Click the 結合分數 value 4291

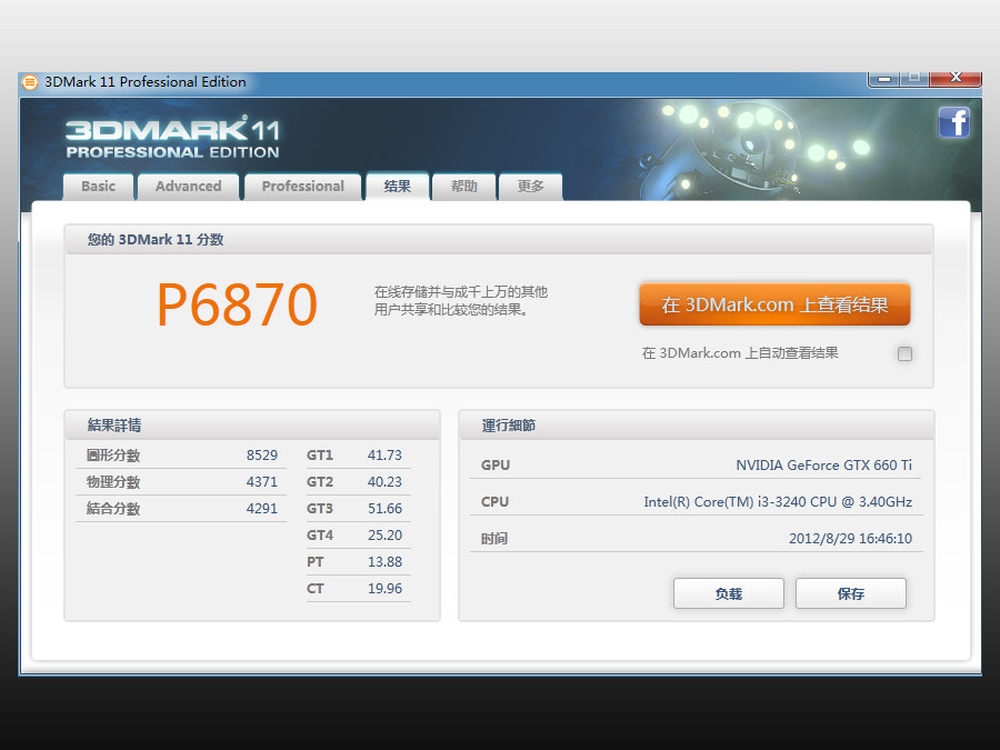pyautogui.click(x=262, y=509)
